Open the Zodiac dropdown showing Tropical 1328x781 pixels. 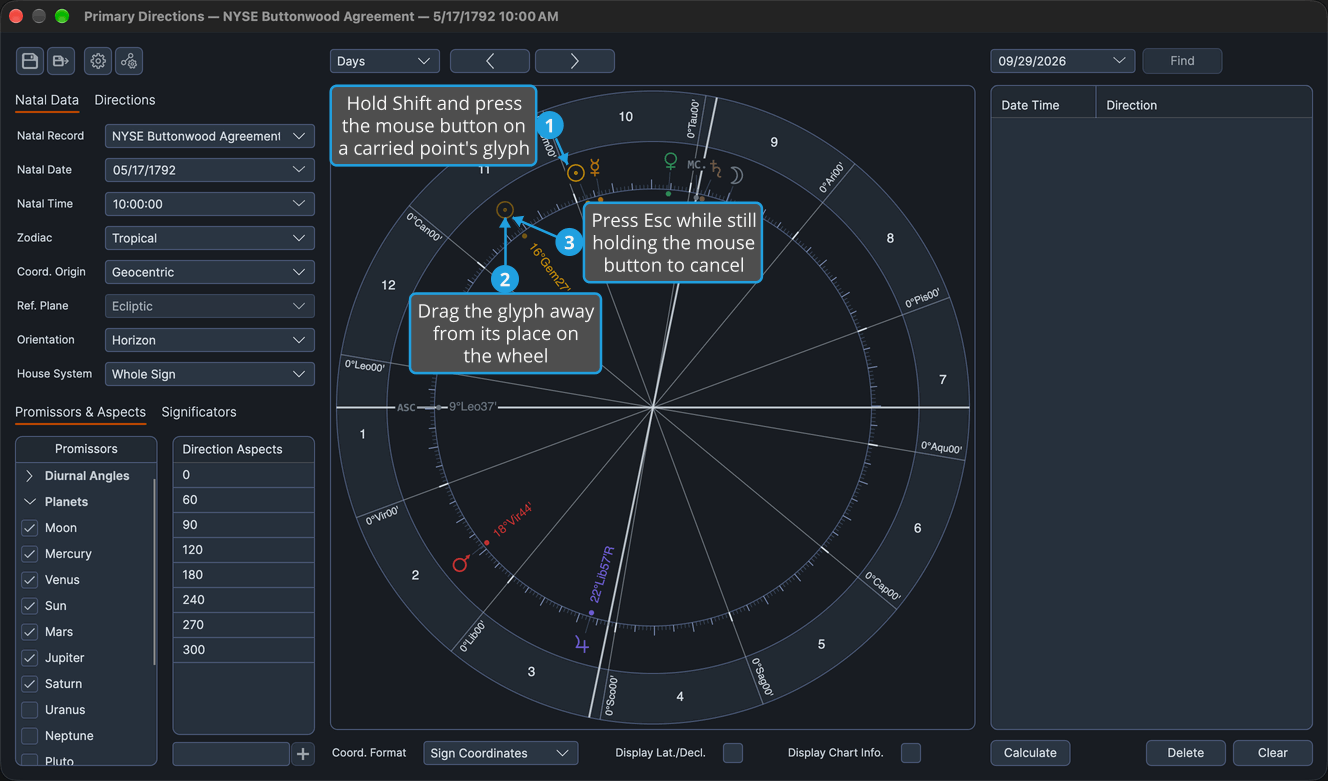[x=210, y=238]
